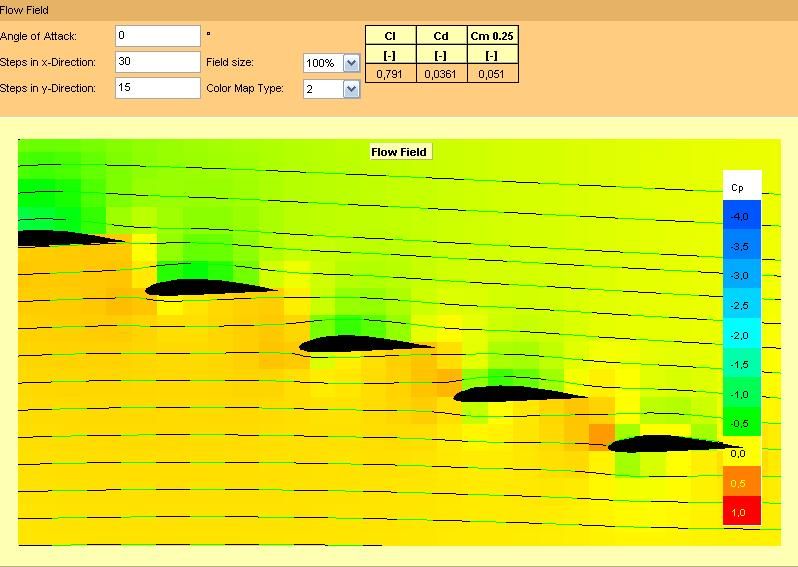Click the Cd value 0,0361 cell

coord(441,73)
